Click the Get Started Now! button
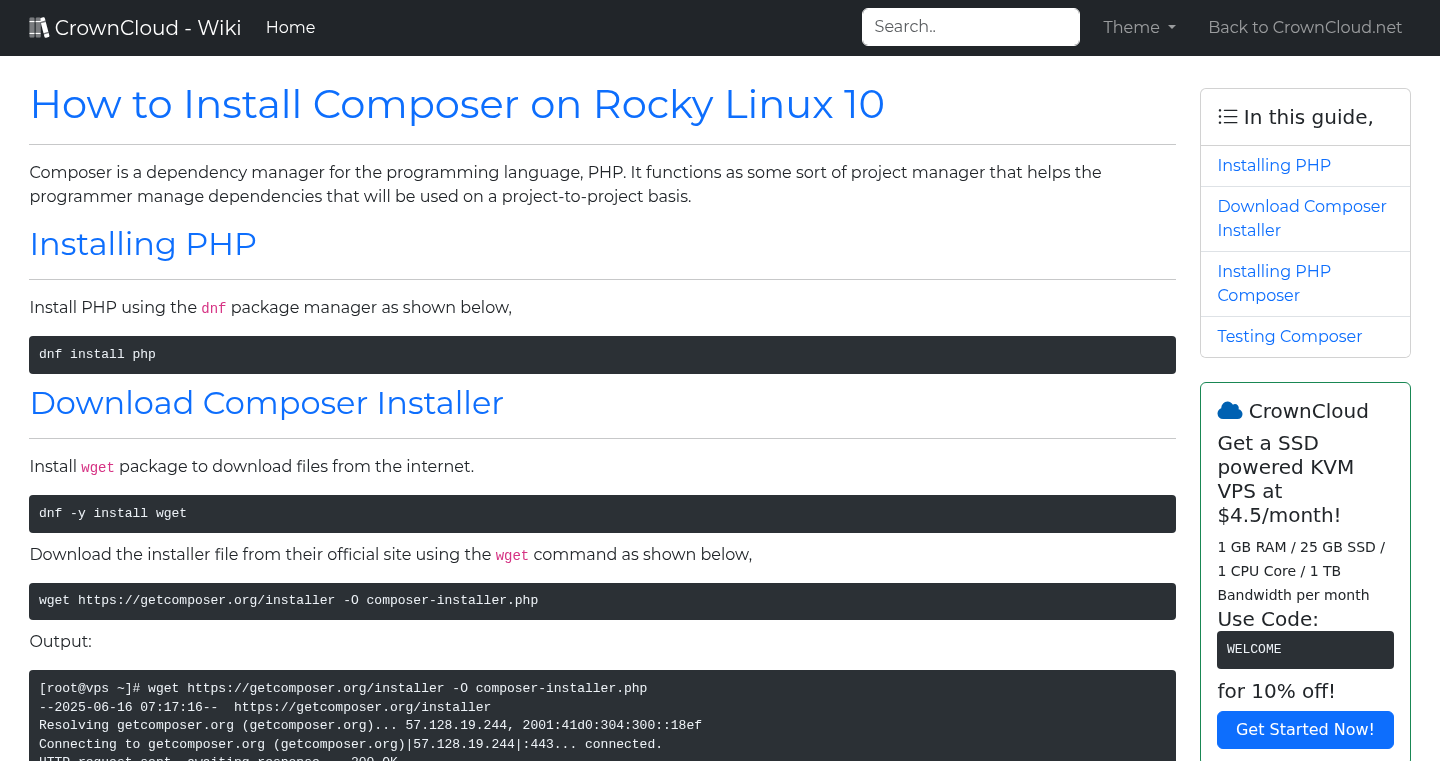 (x=1305, y=730)
